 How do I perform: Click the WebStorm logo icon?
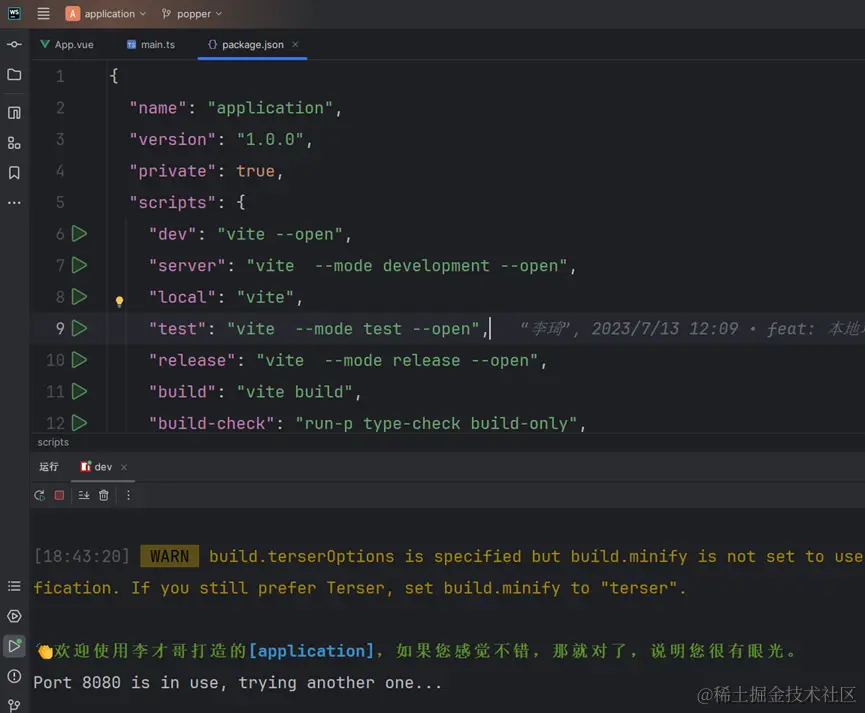click(14, 14)
